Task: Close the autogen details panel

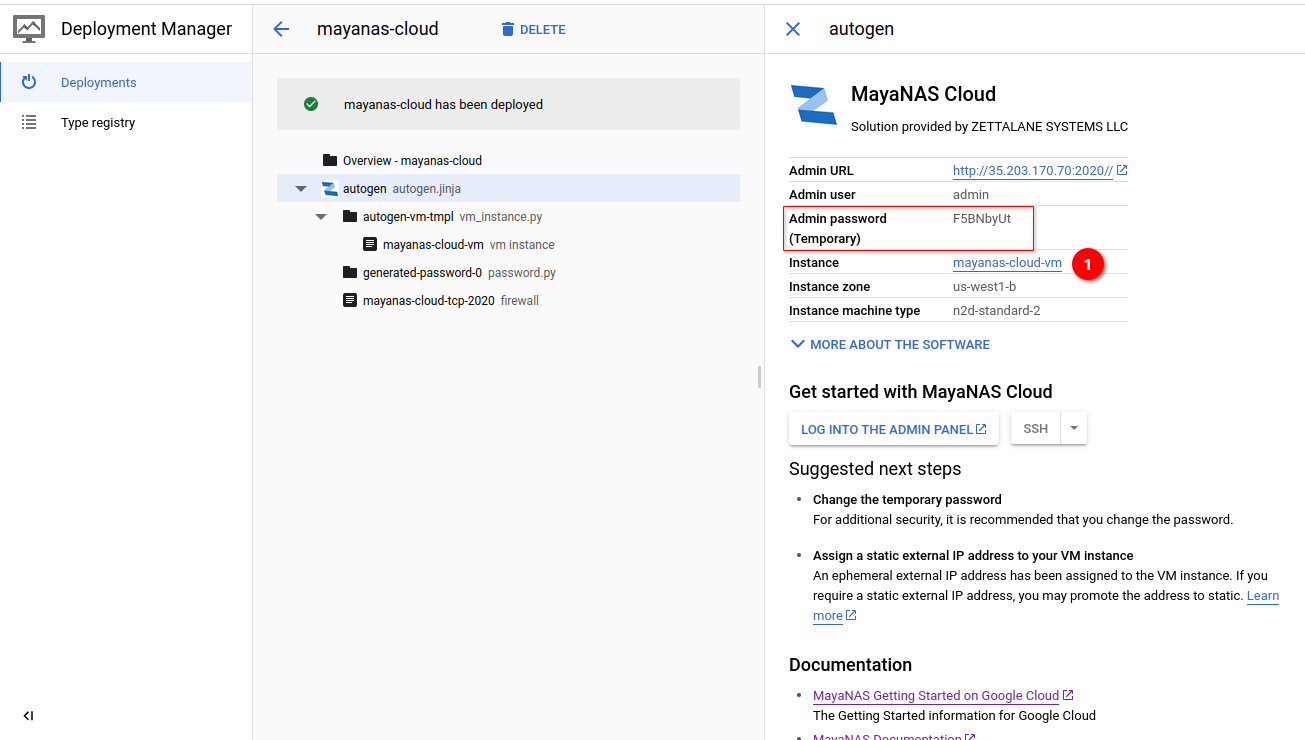Action: (x=793, y=29)
